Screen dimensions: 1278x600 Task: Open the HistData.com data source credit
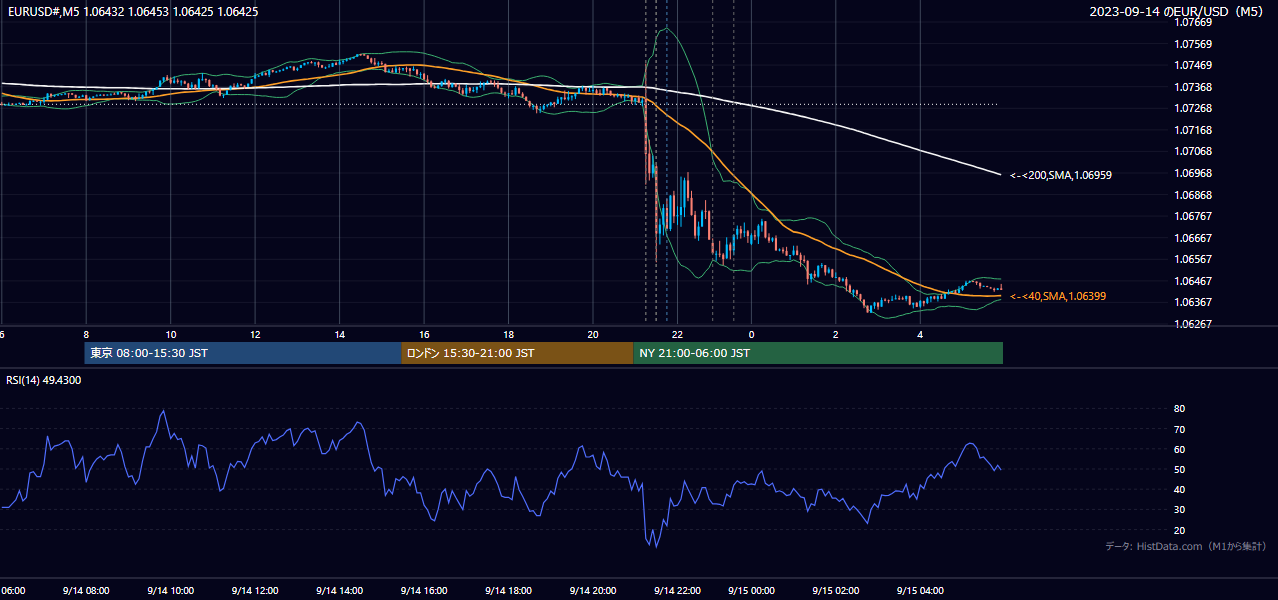tap(1186, 546)
